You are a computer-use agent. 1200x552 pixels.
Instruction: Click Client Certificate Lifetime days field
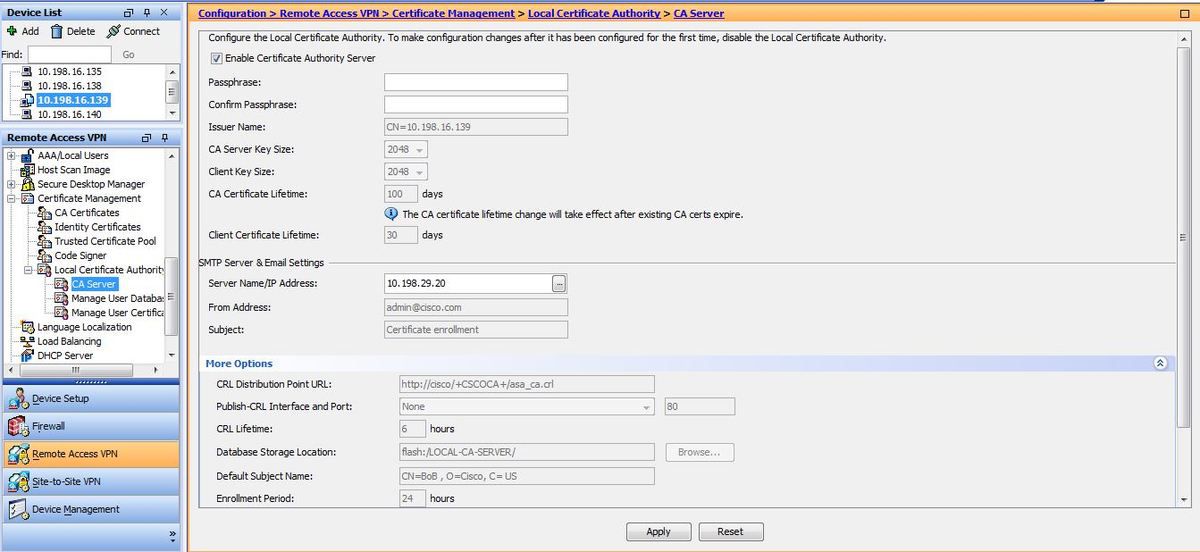401,235
